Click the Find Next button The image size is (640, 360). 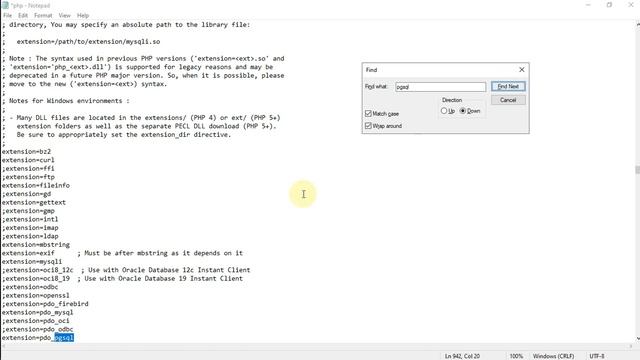[x=508, y=87]
